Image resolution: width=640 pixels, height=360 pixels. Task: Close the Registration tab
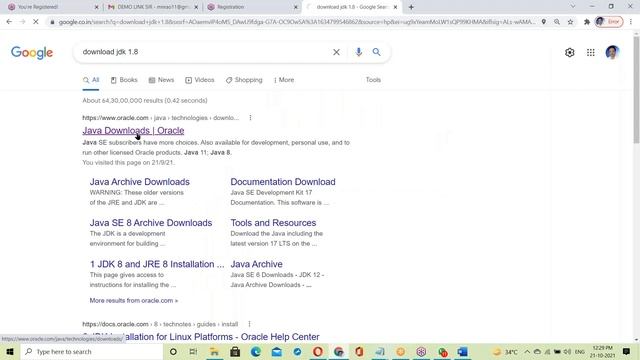(x=296, y=7)
